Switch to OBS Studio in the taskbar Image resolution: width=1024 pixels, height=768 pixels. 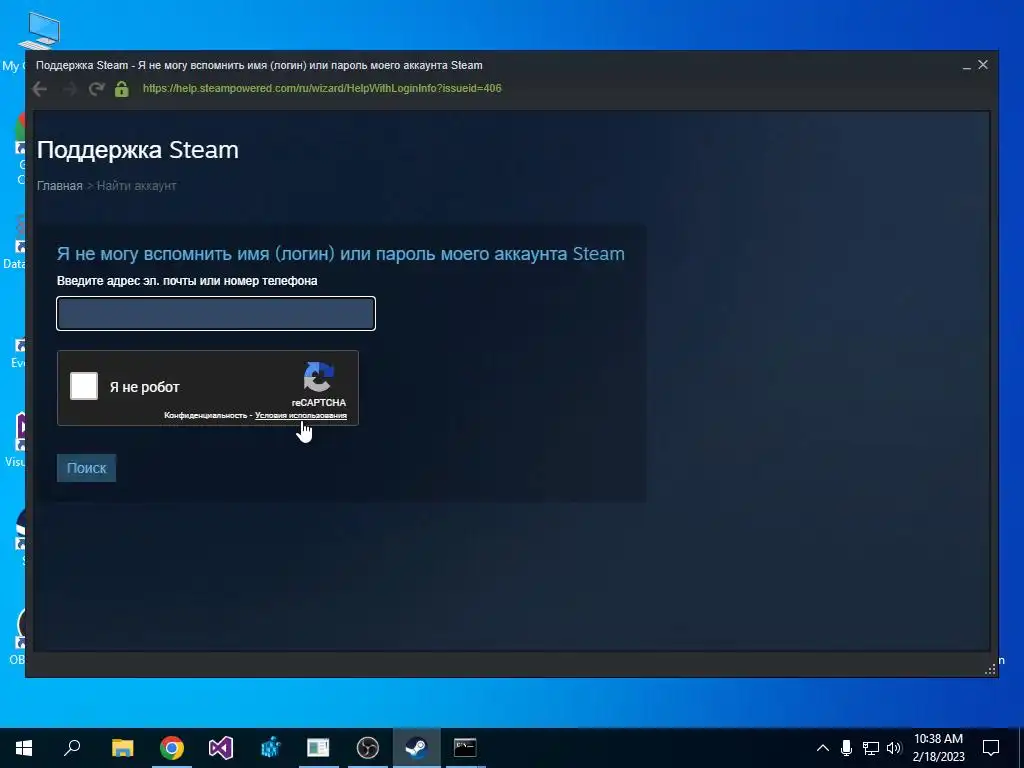point(368,748)
